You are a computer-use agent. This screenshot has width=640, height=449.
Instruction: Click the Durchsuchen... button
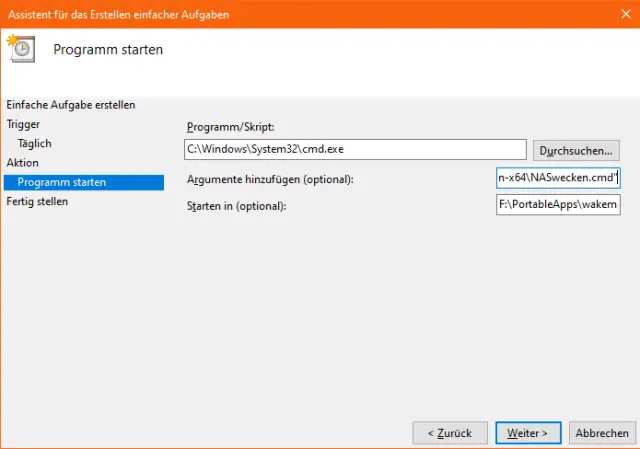coord(576,151)
